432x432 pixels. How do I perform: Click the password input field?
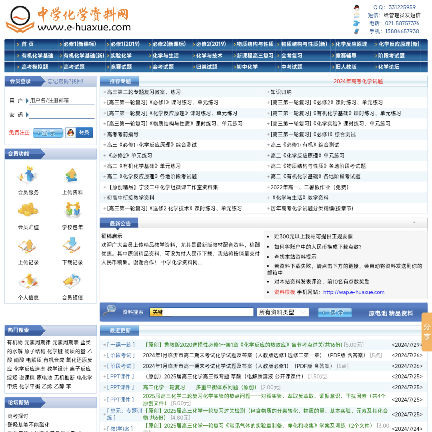coord(62,115)
